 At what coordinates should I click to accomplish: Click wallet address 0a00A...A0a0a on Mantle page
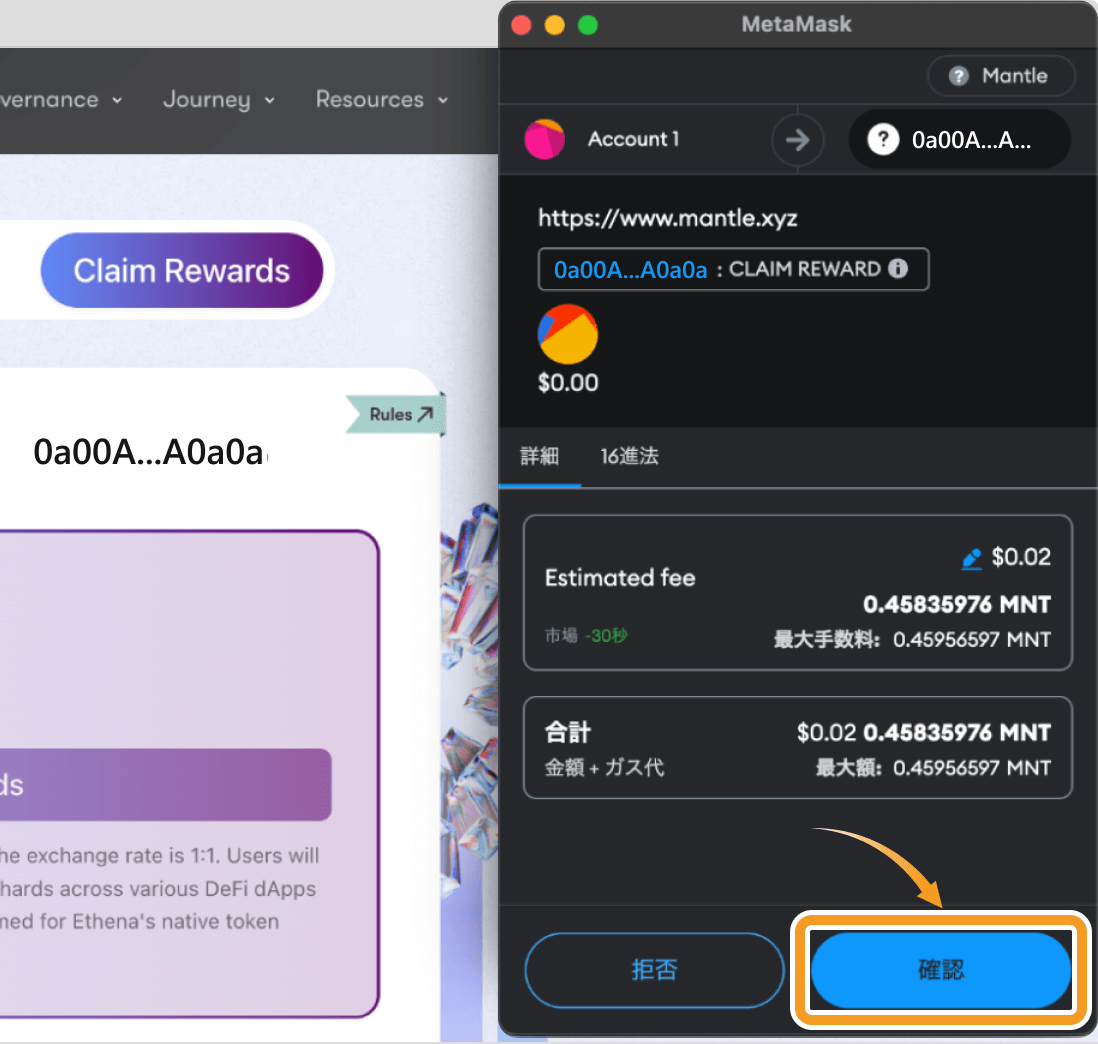pyautogui.click(x=149, y=452)
